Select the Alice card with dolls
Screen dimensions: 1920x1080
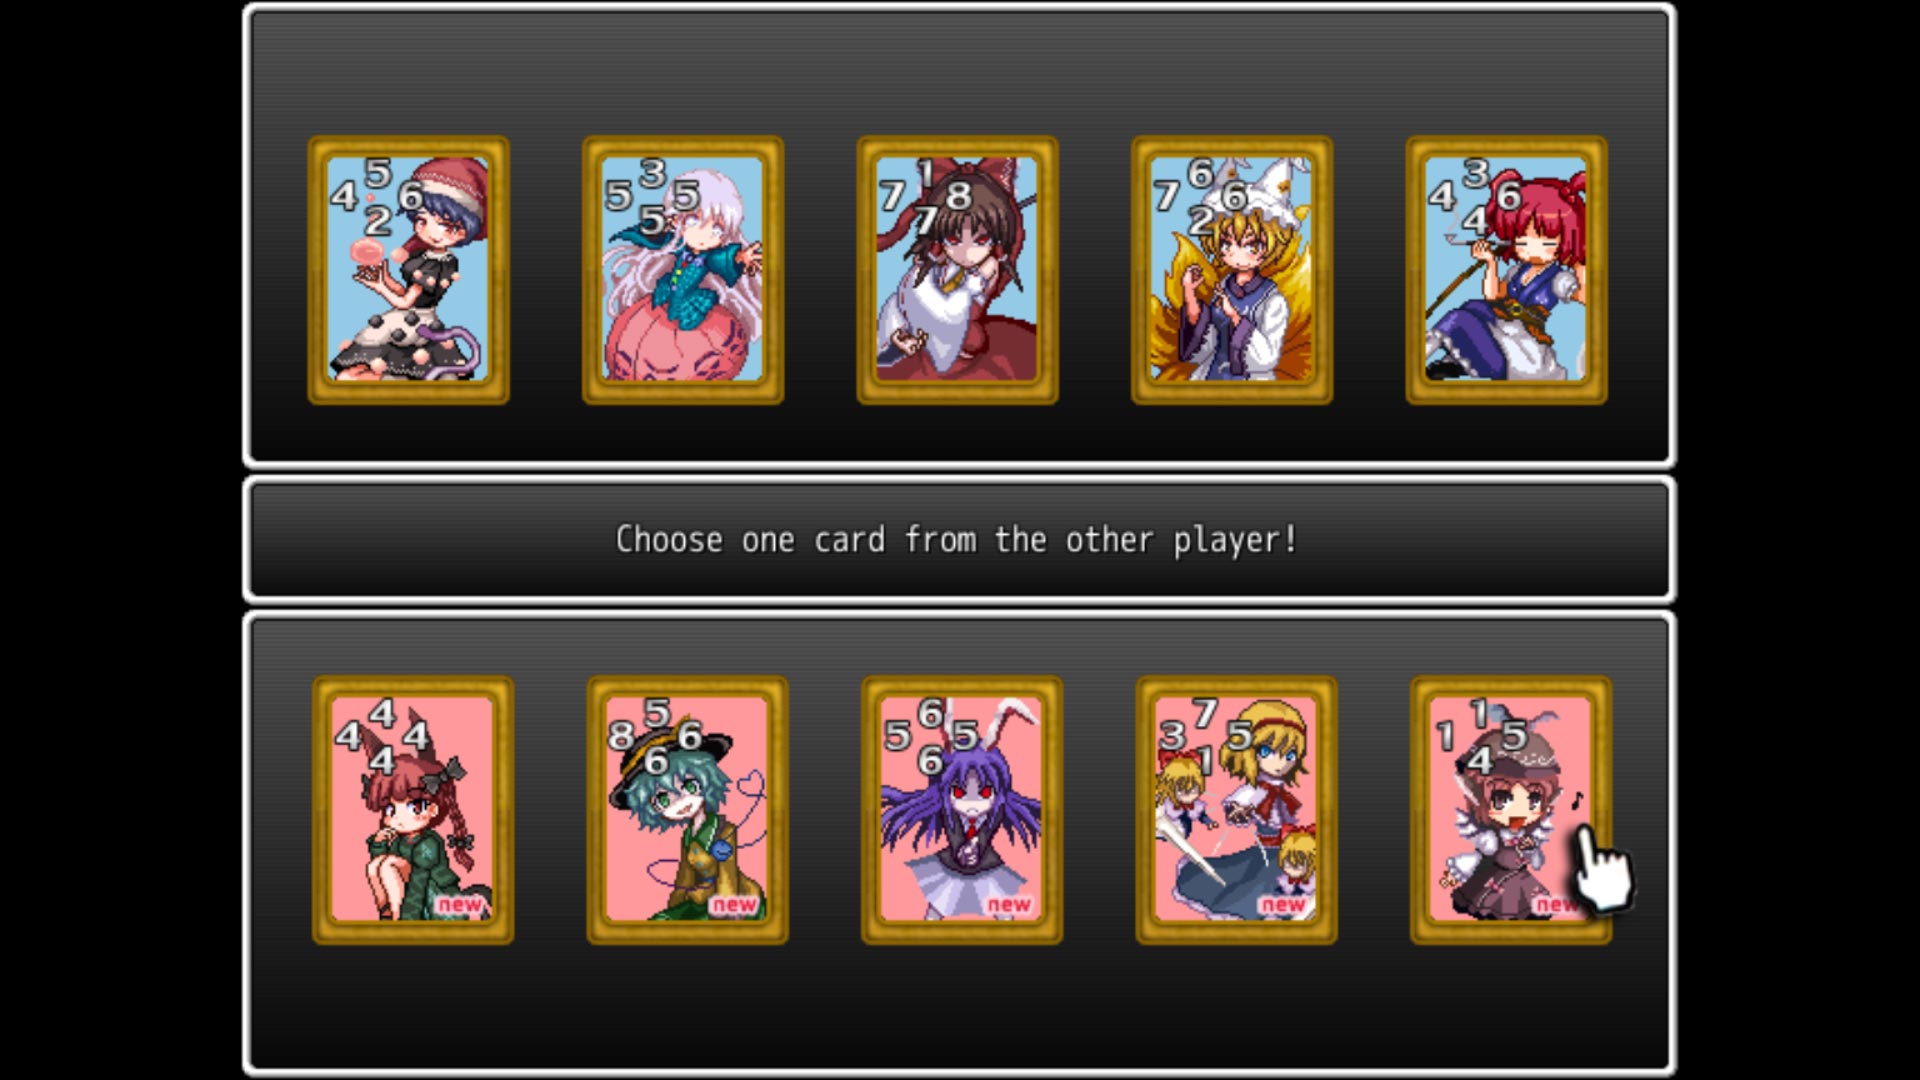(x=1236, y=810)
